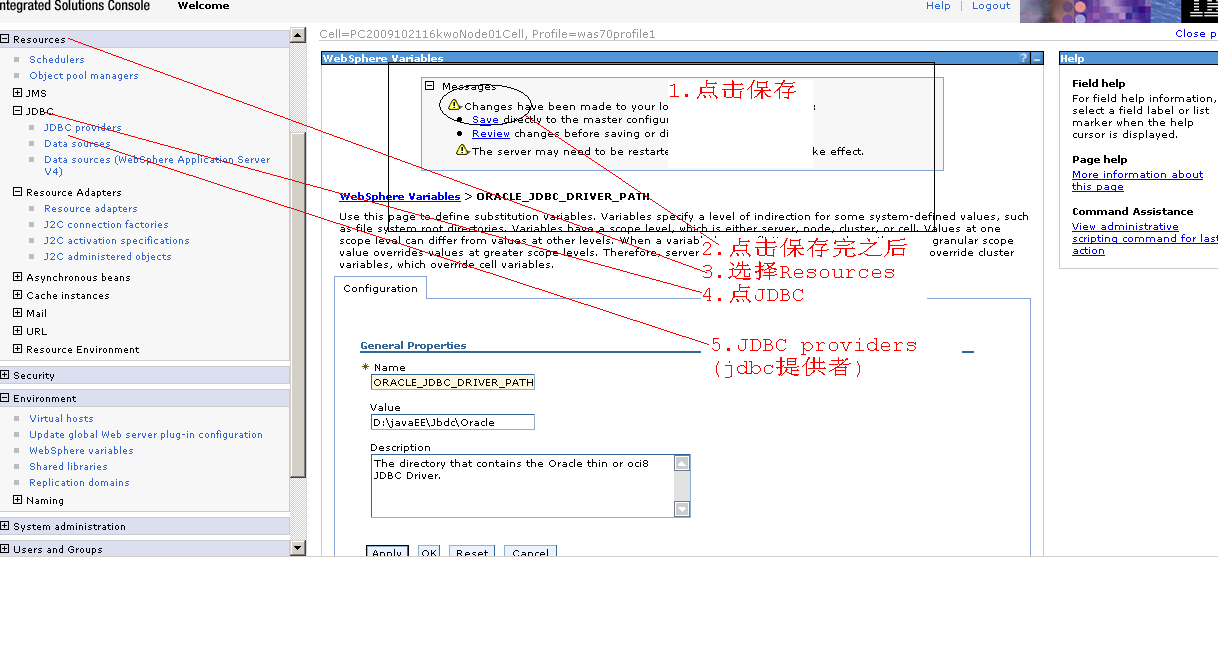The image size is (1218, 647).
Task: Click inside the Name input field
Action: pos(450,382)
